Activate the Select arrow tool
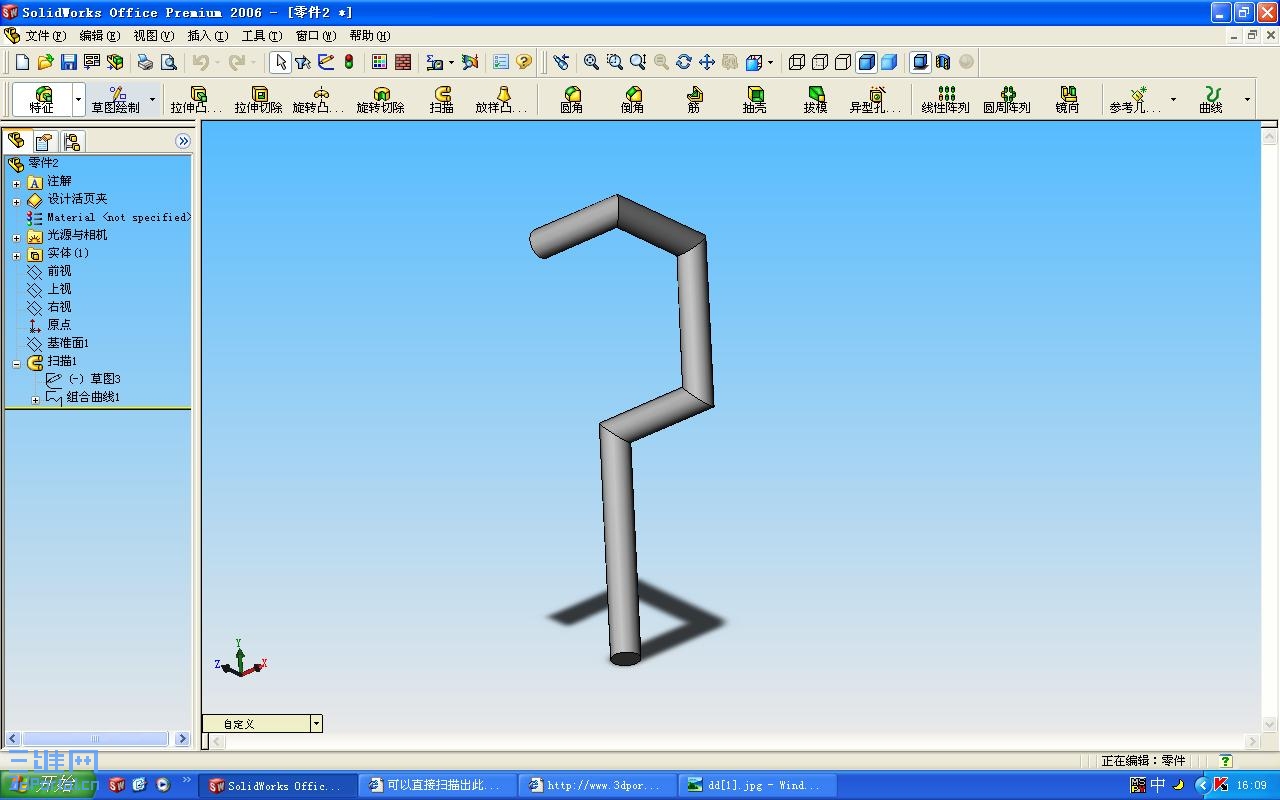This screenshot has width=1280, height=800. coord(280,62)
